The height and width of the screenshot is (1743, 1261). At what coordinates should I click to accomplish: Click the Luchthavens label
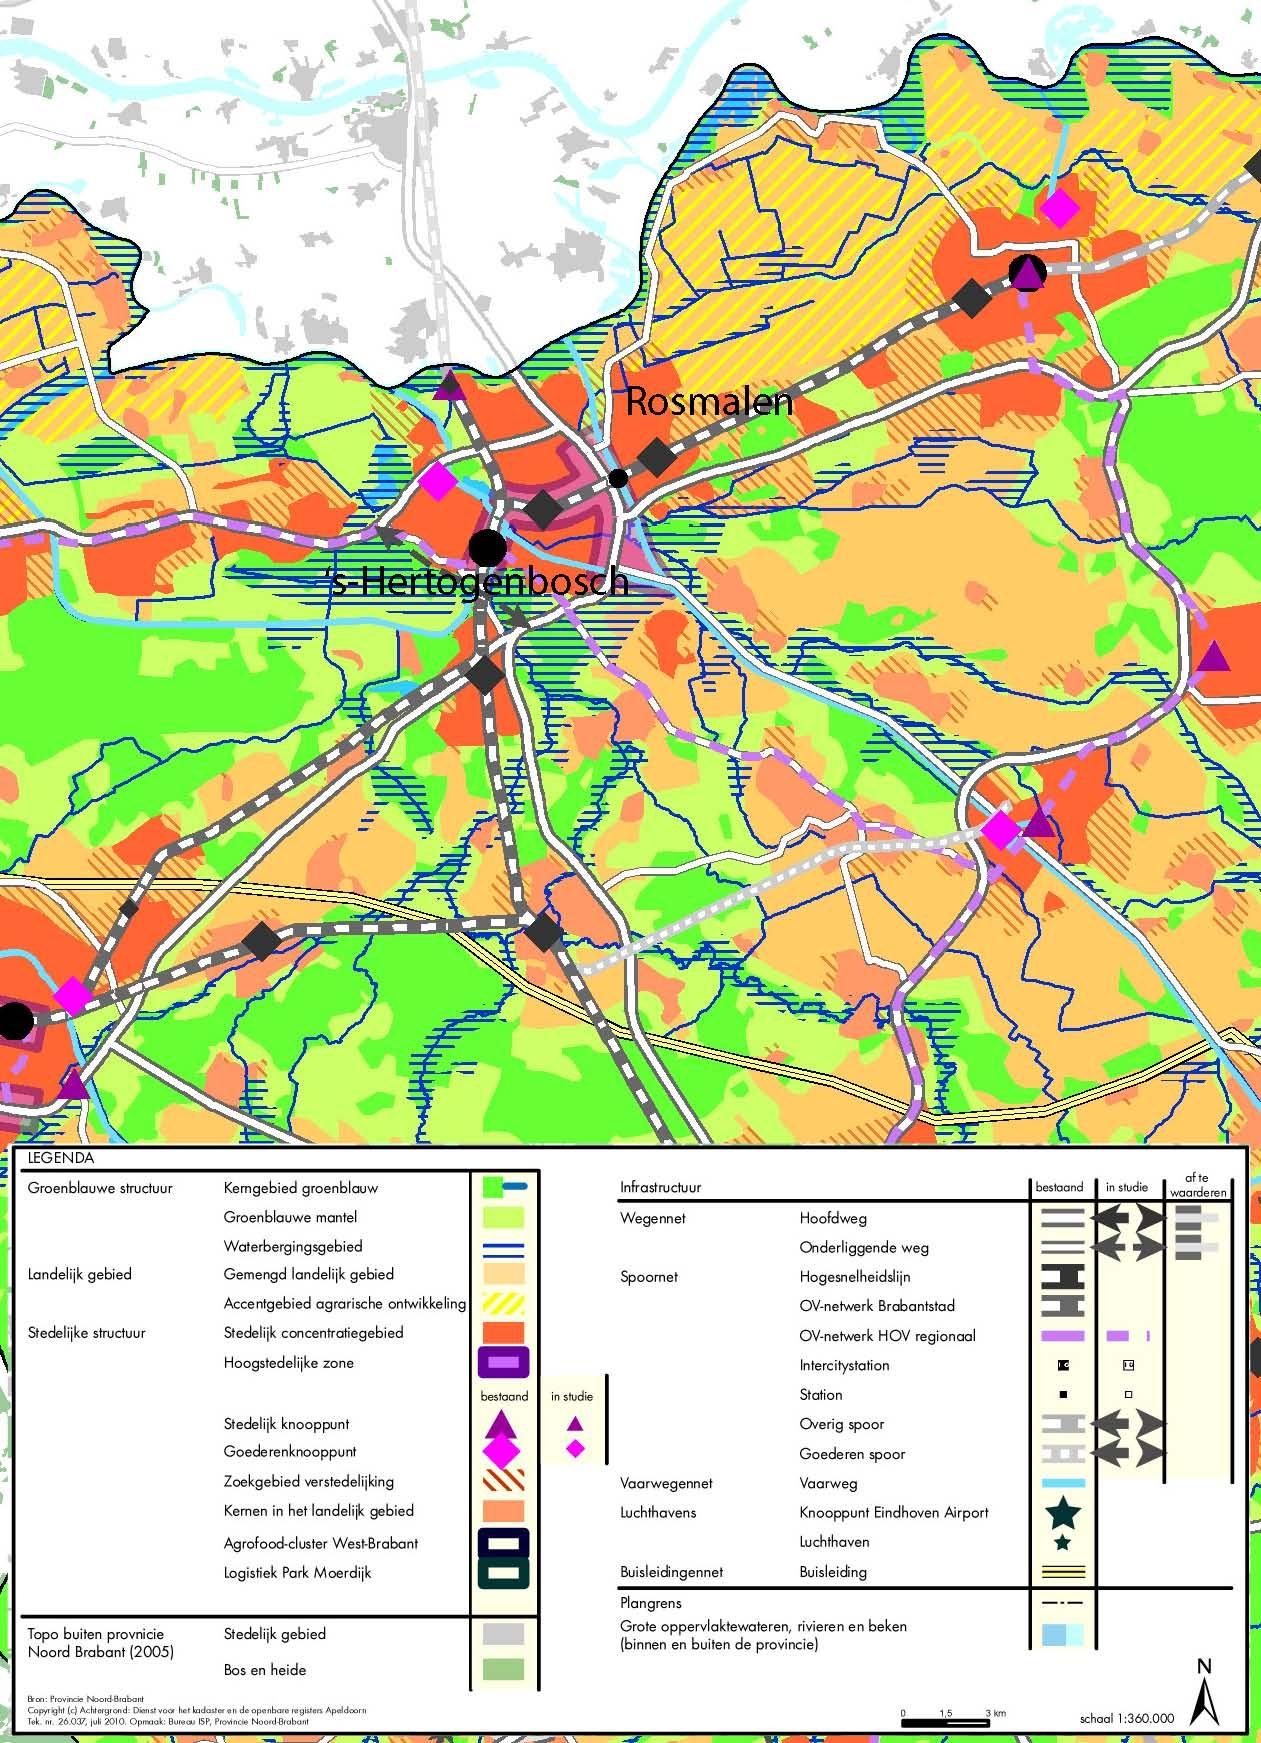pyautogui.click(x=658, y=1513)
